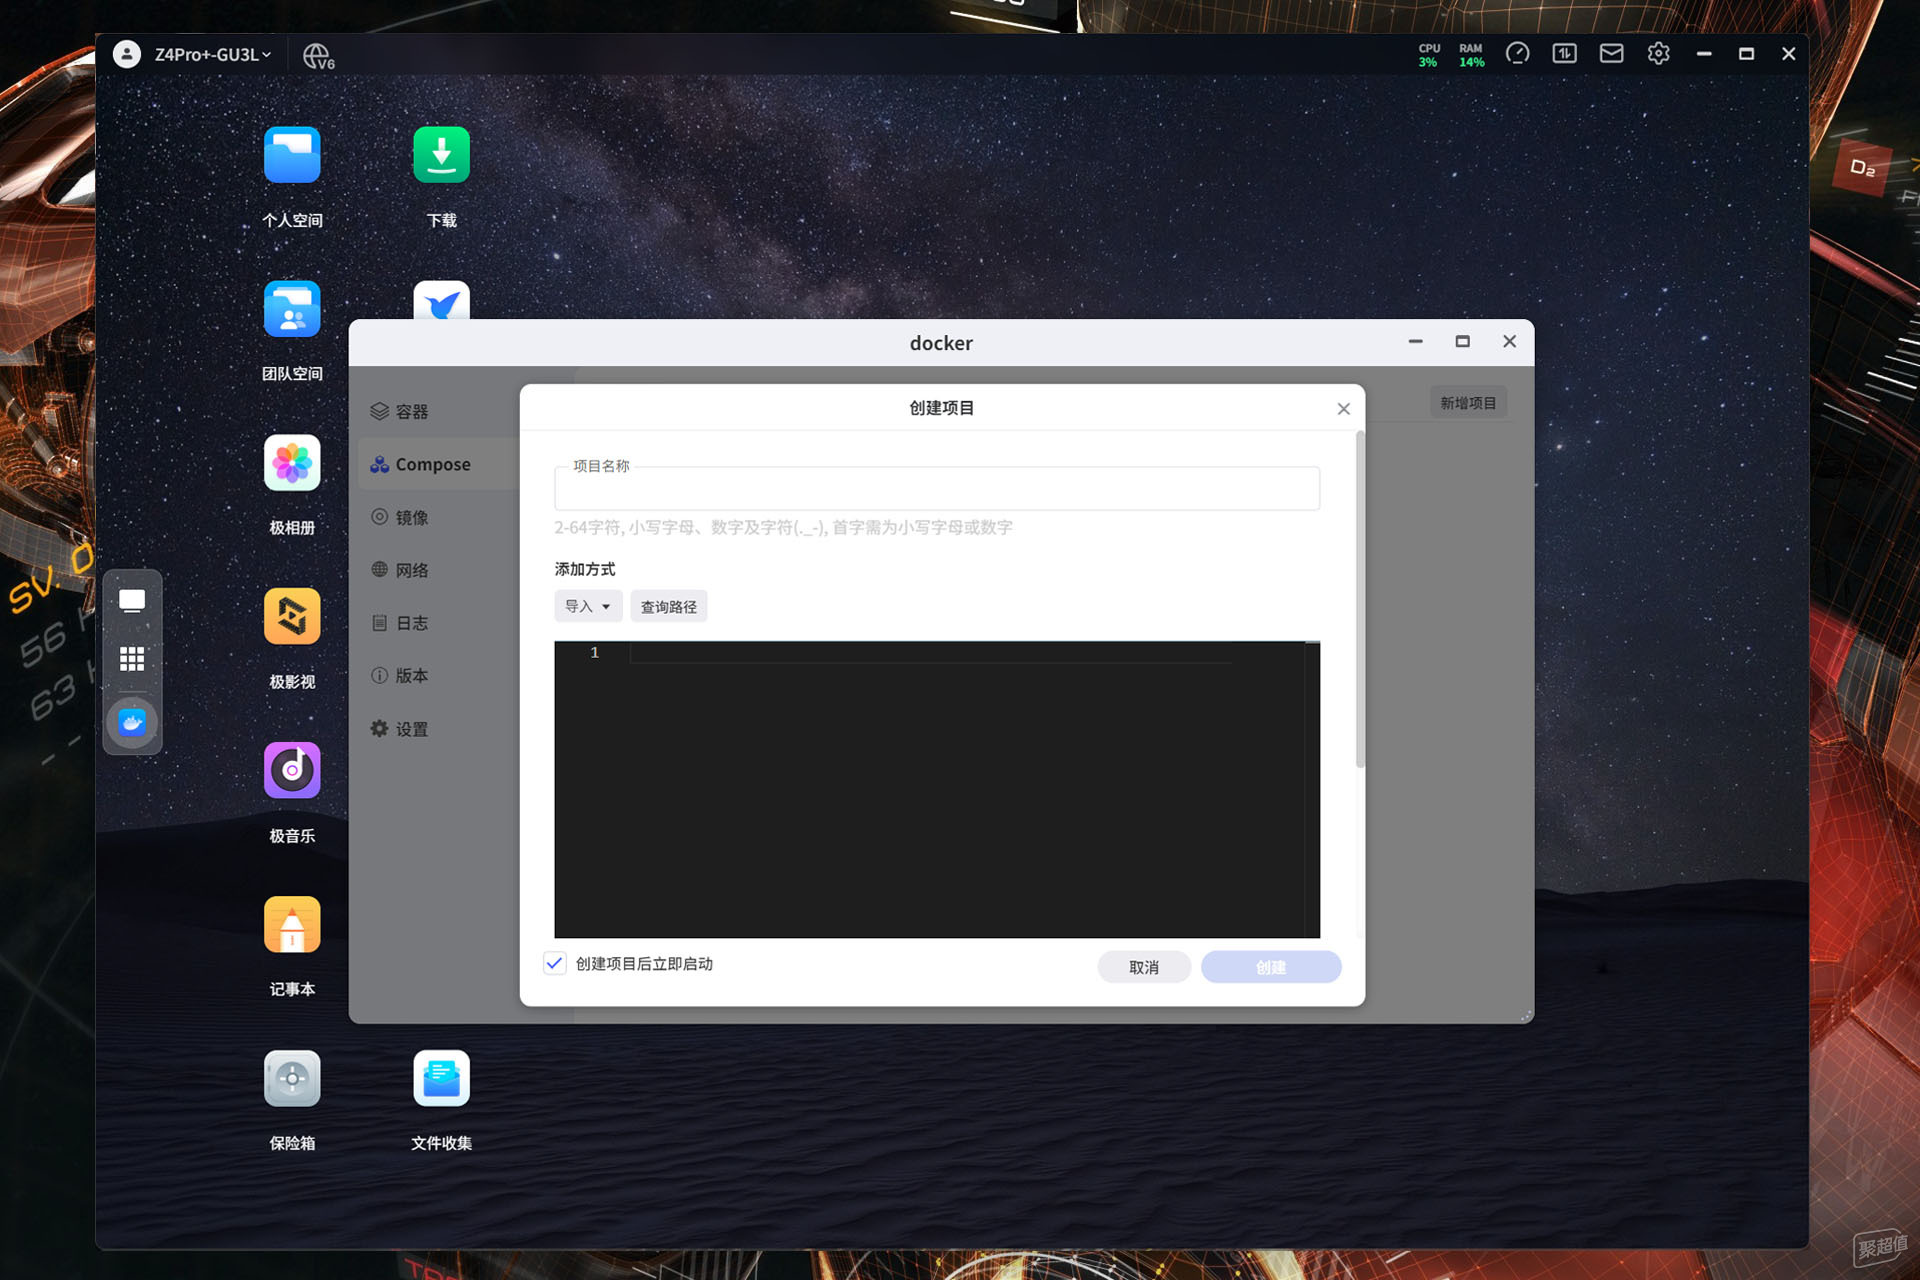The width and height of the screenshot is (1920, 1280).
Task: Expand the Z4Pro+-GU3L device dropdown
Action: [212, 55]
